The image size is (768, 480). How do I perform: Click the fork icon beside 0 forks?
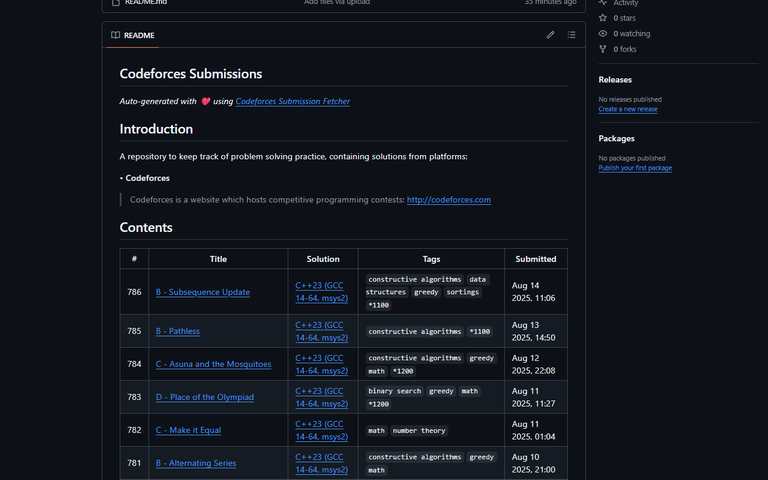603,49
